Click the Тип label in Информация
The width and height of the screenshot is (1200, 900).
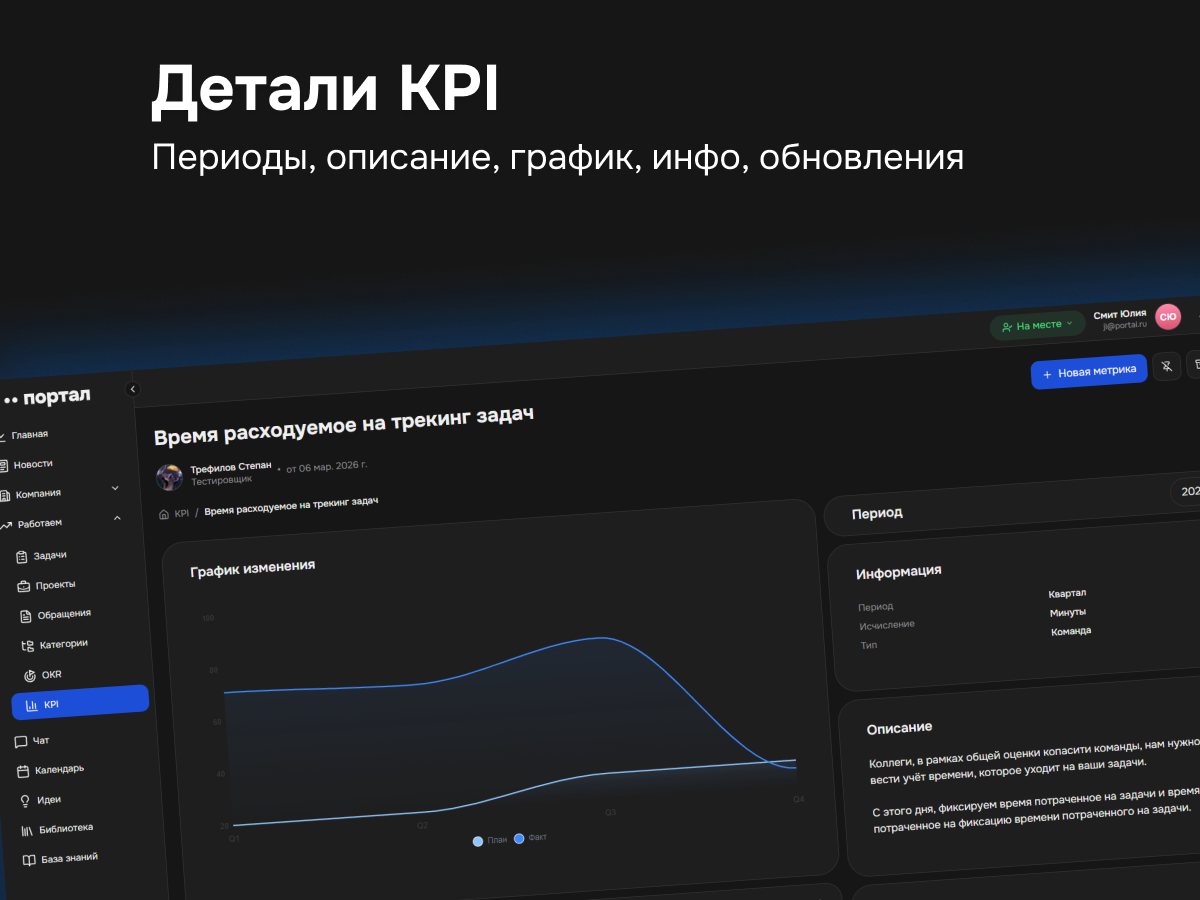coord(869,645)
